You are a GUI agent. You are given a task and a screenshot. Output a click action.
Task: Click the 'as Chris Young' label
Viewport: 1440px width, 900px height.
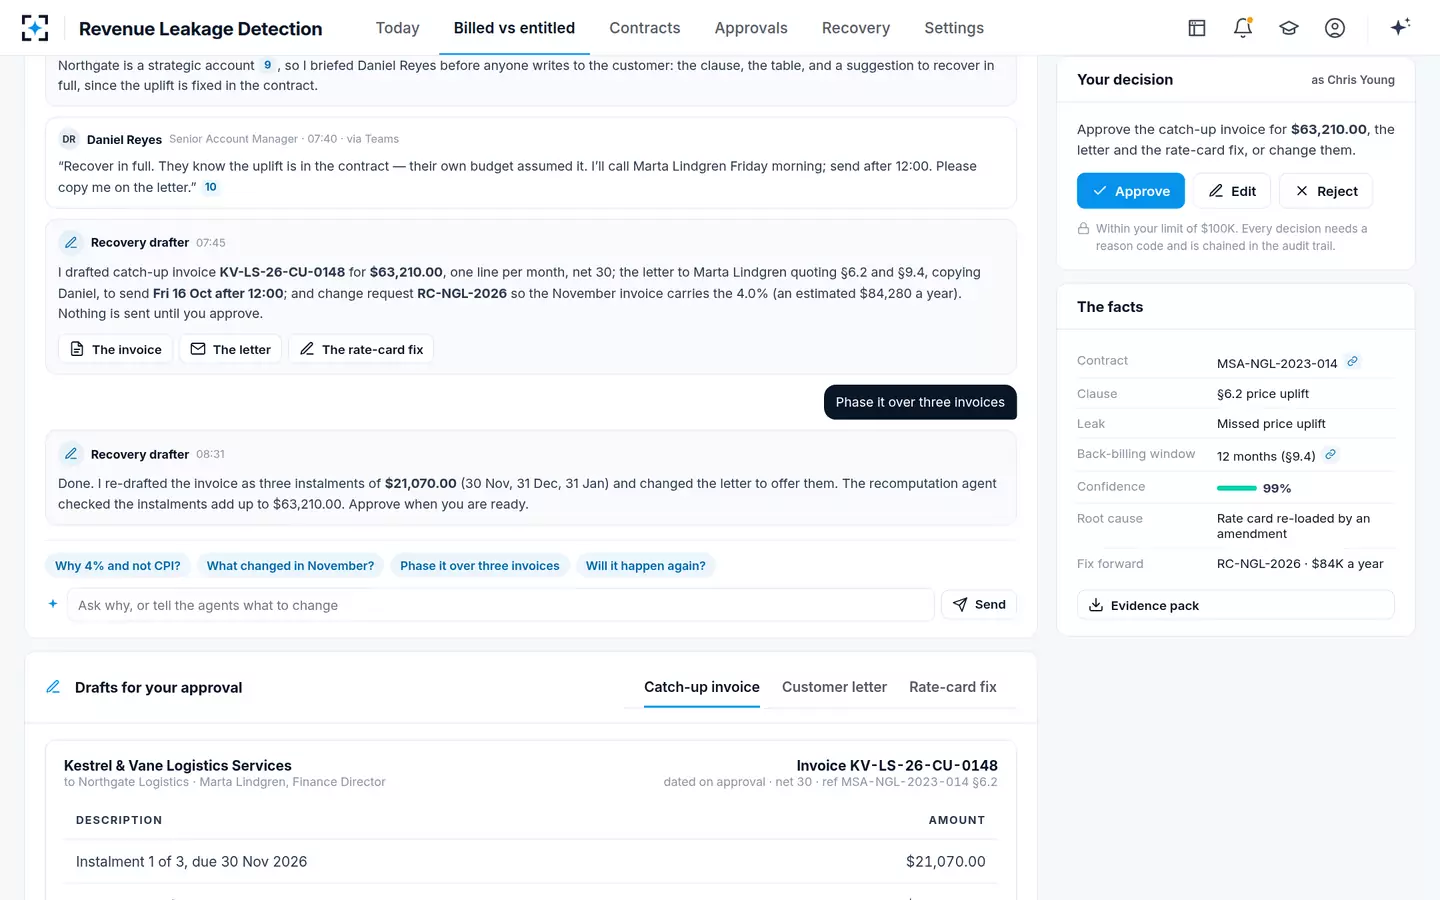[x=1353, y=80]
